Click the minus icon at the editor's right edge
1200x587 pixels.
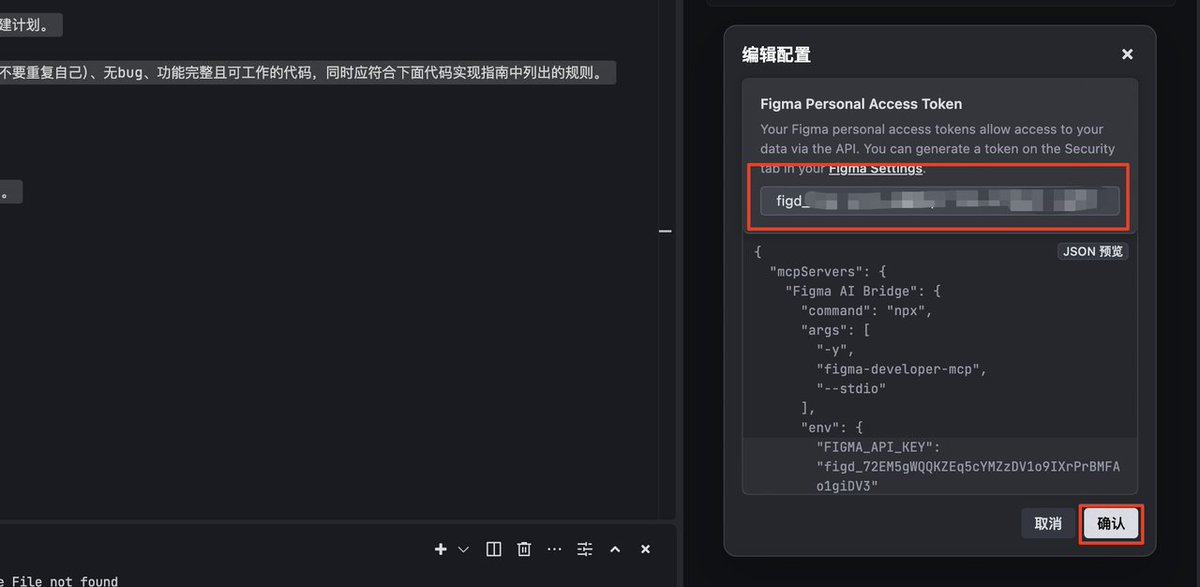tap(665, 231)
